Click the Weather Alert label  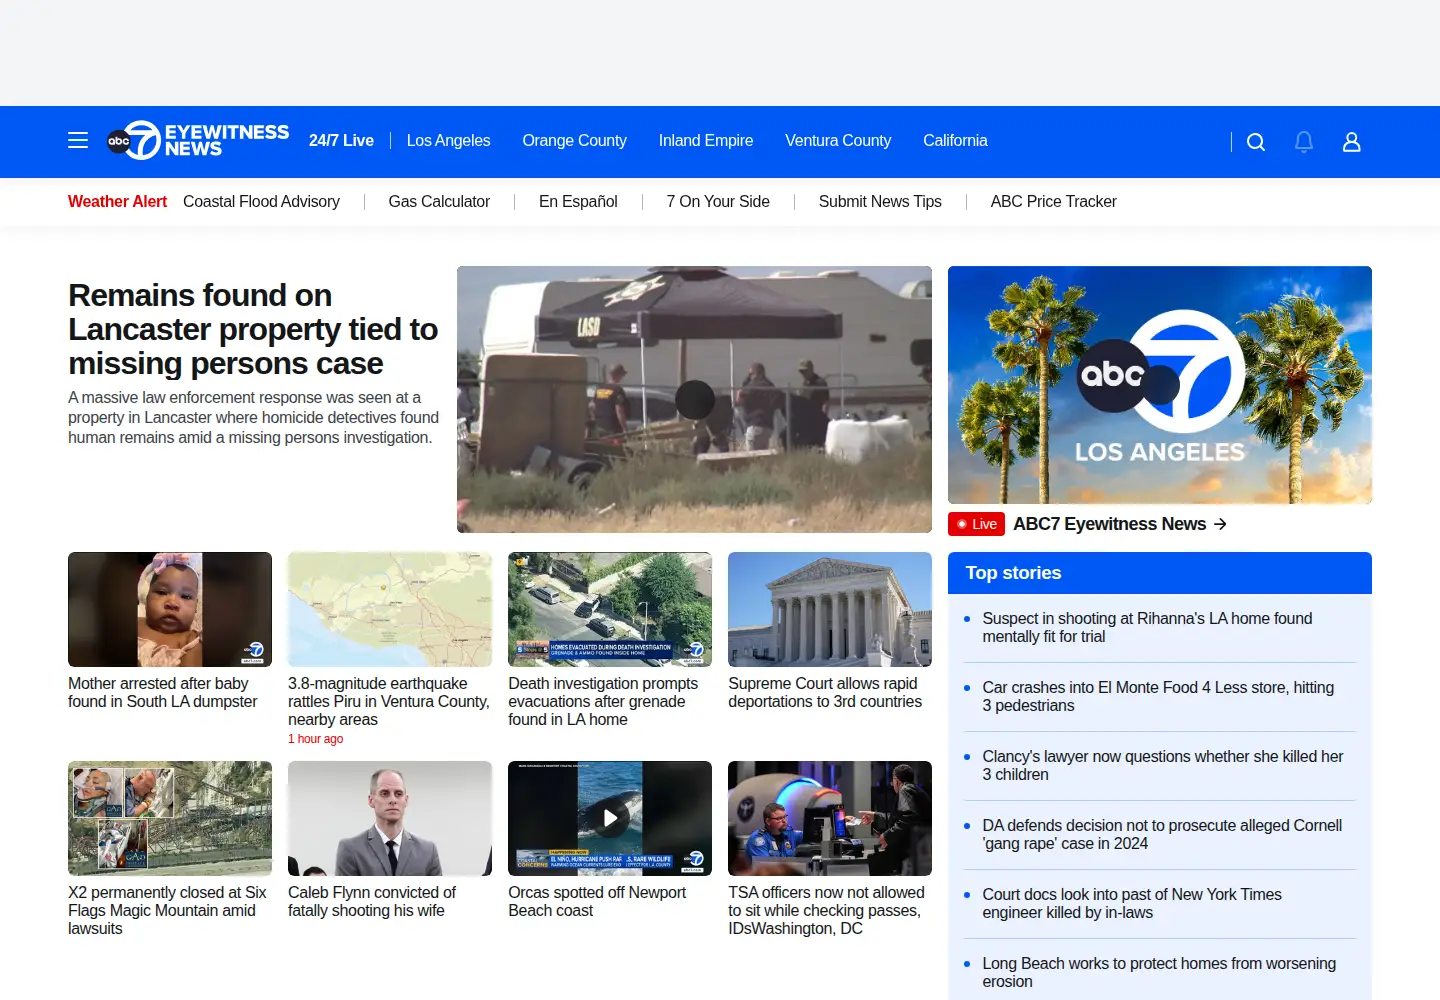tap(117, 202)
